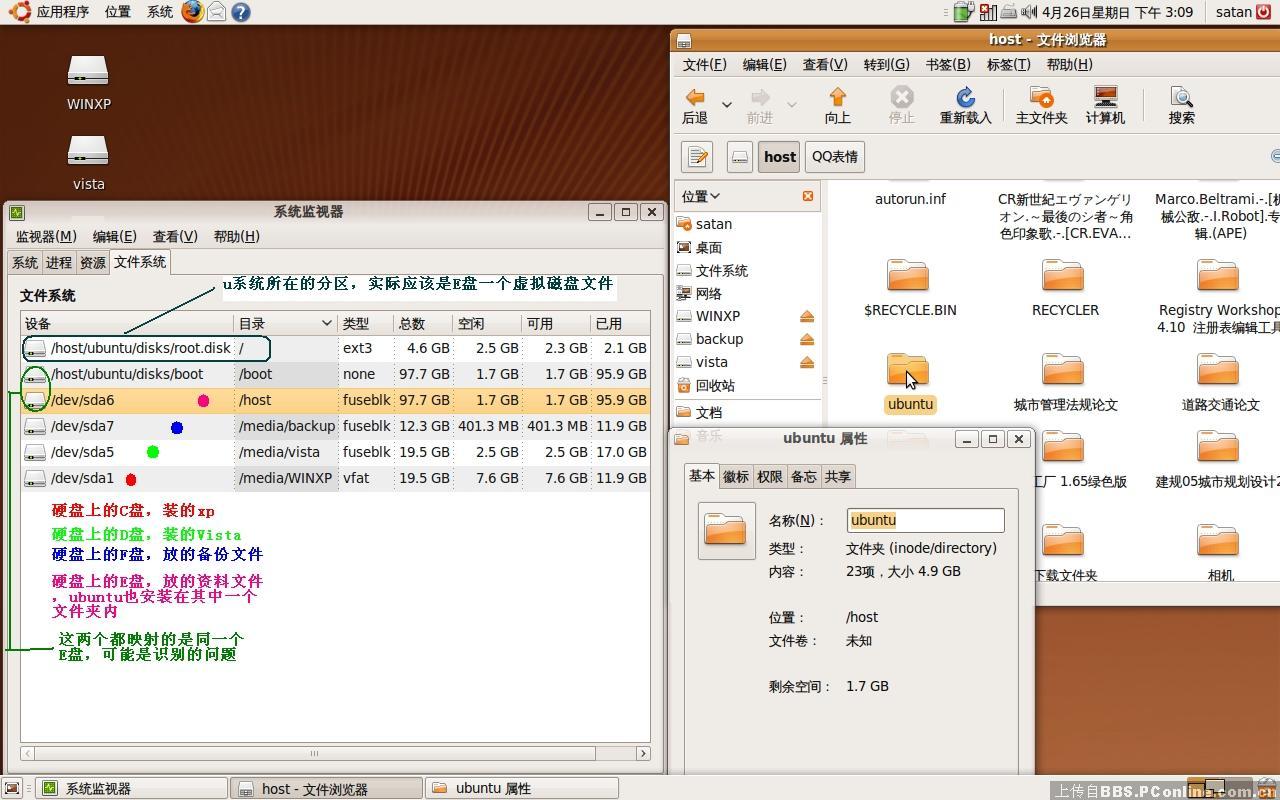
Task: Expand the 位置 sidebar selector dropdown
Action: click(x=701, y=196)
